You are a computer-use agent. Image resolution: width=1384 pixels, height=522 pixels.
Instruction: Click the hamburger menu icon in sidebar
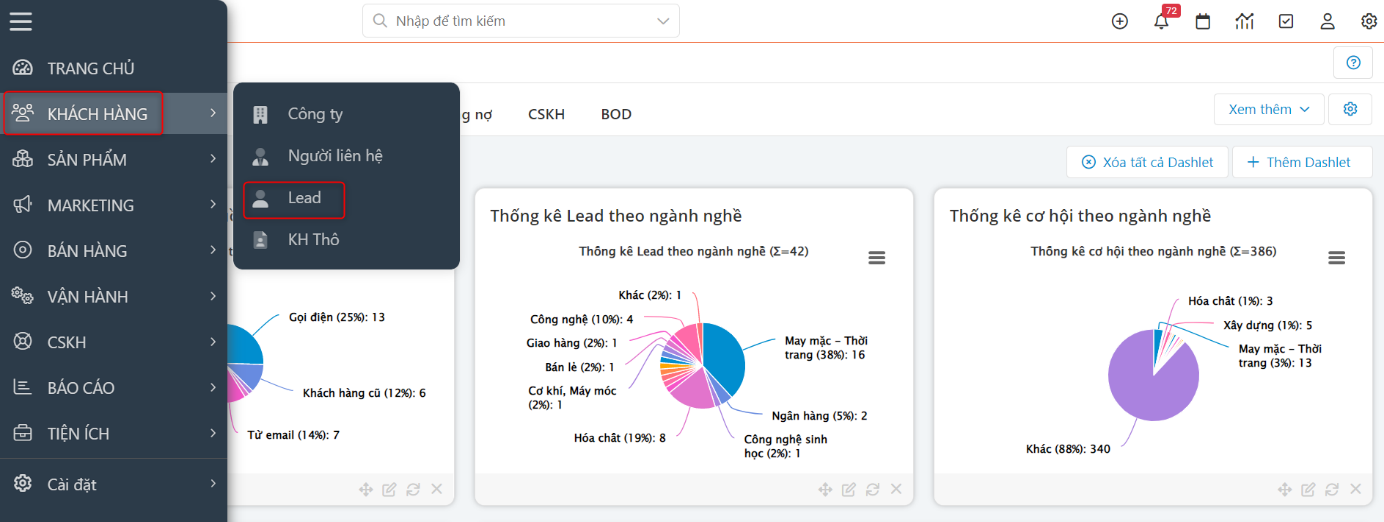pos(21,21)
